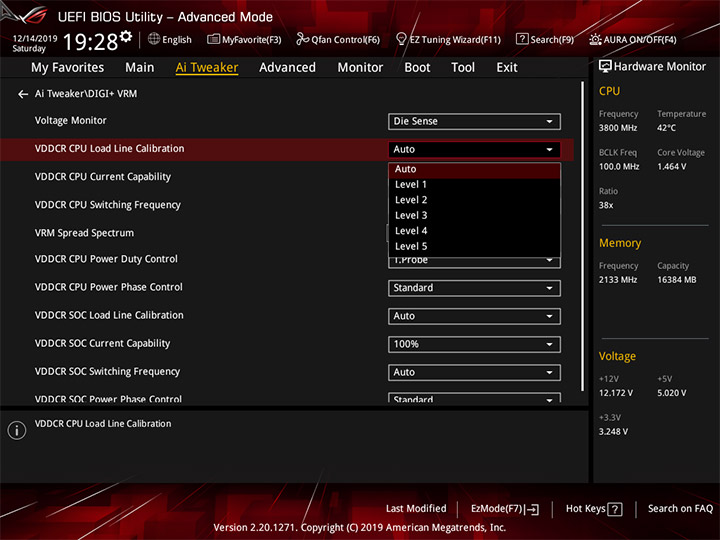This screenshot has height=540, width=720.
Task: Click the Hardware Monitor screen icon
Action: point(605,67)
